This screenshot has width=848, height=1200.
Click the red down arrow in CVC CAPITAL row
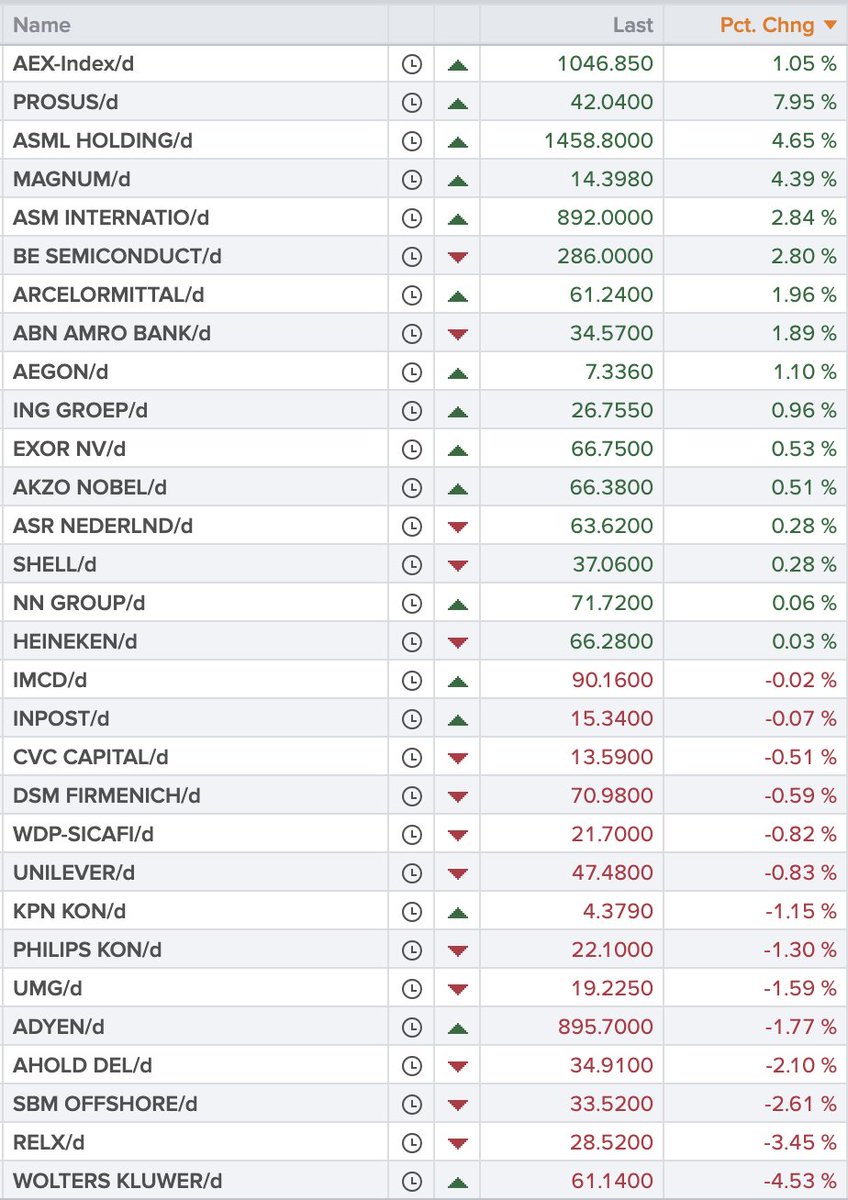coord(458,758)
